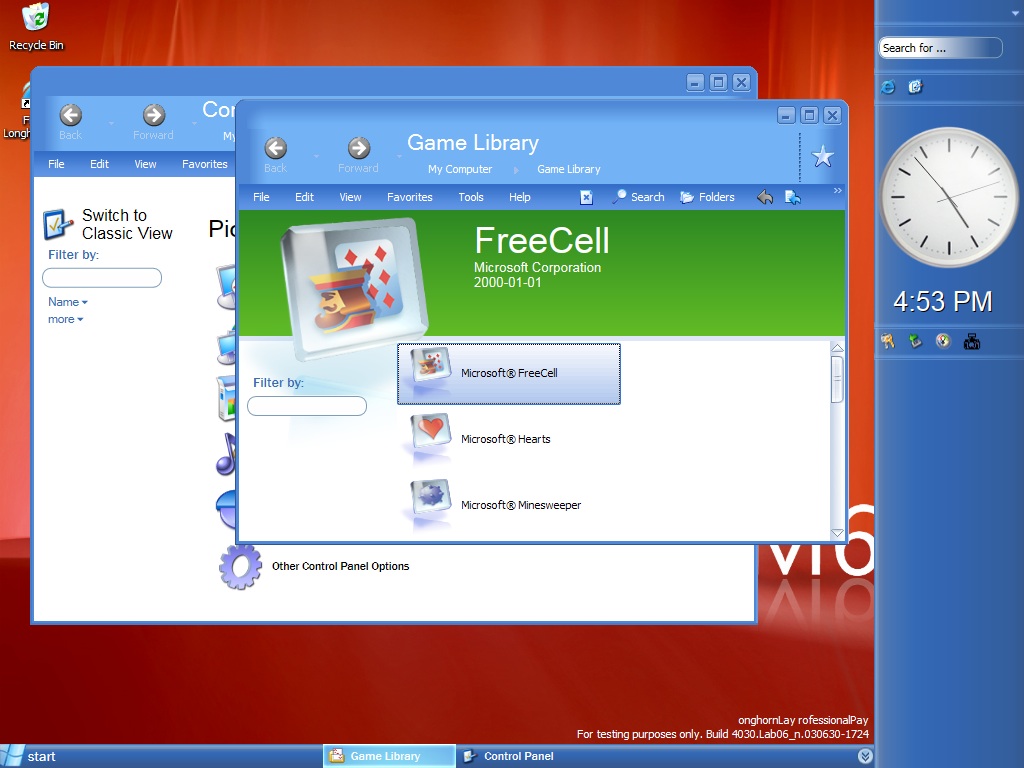
Task: Click the Filter by field in Game Library
Action: [307, 406]
